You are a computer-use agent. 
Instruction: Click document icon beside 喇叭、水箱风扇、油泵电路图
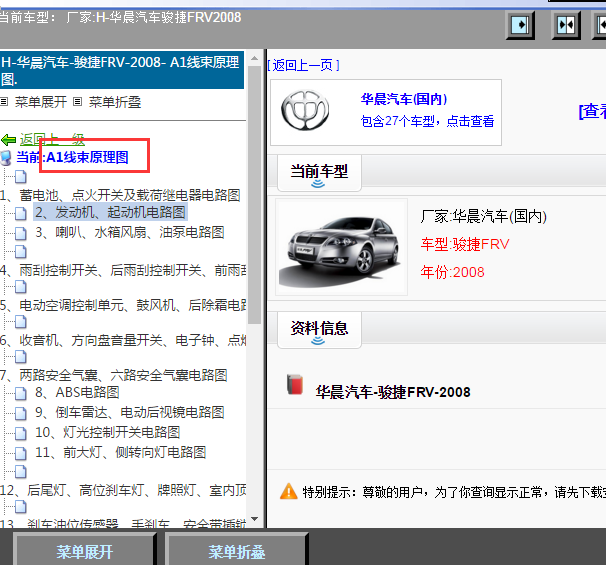(x=20, y=233)
